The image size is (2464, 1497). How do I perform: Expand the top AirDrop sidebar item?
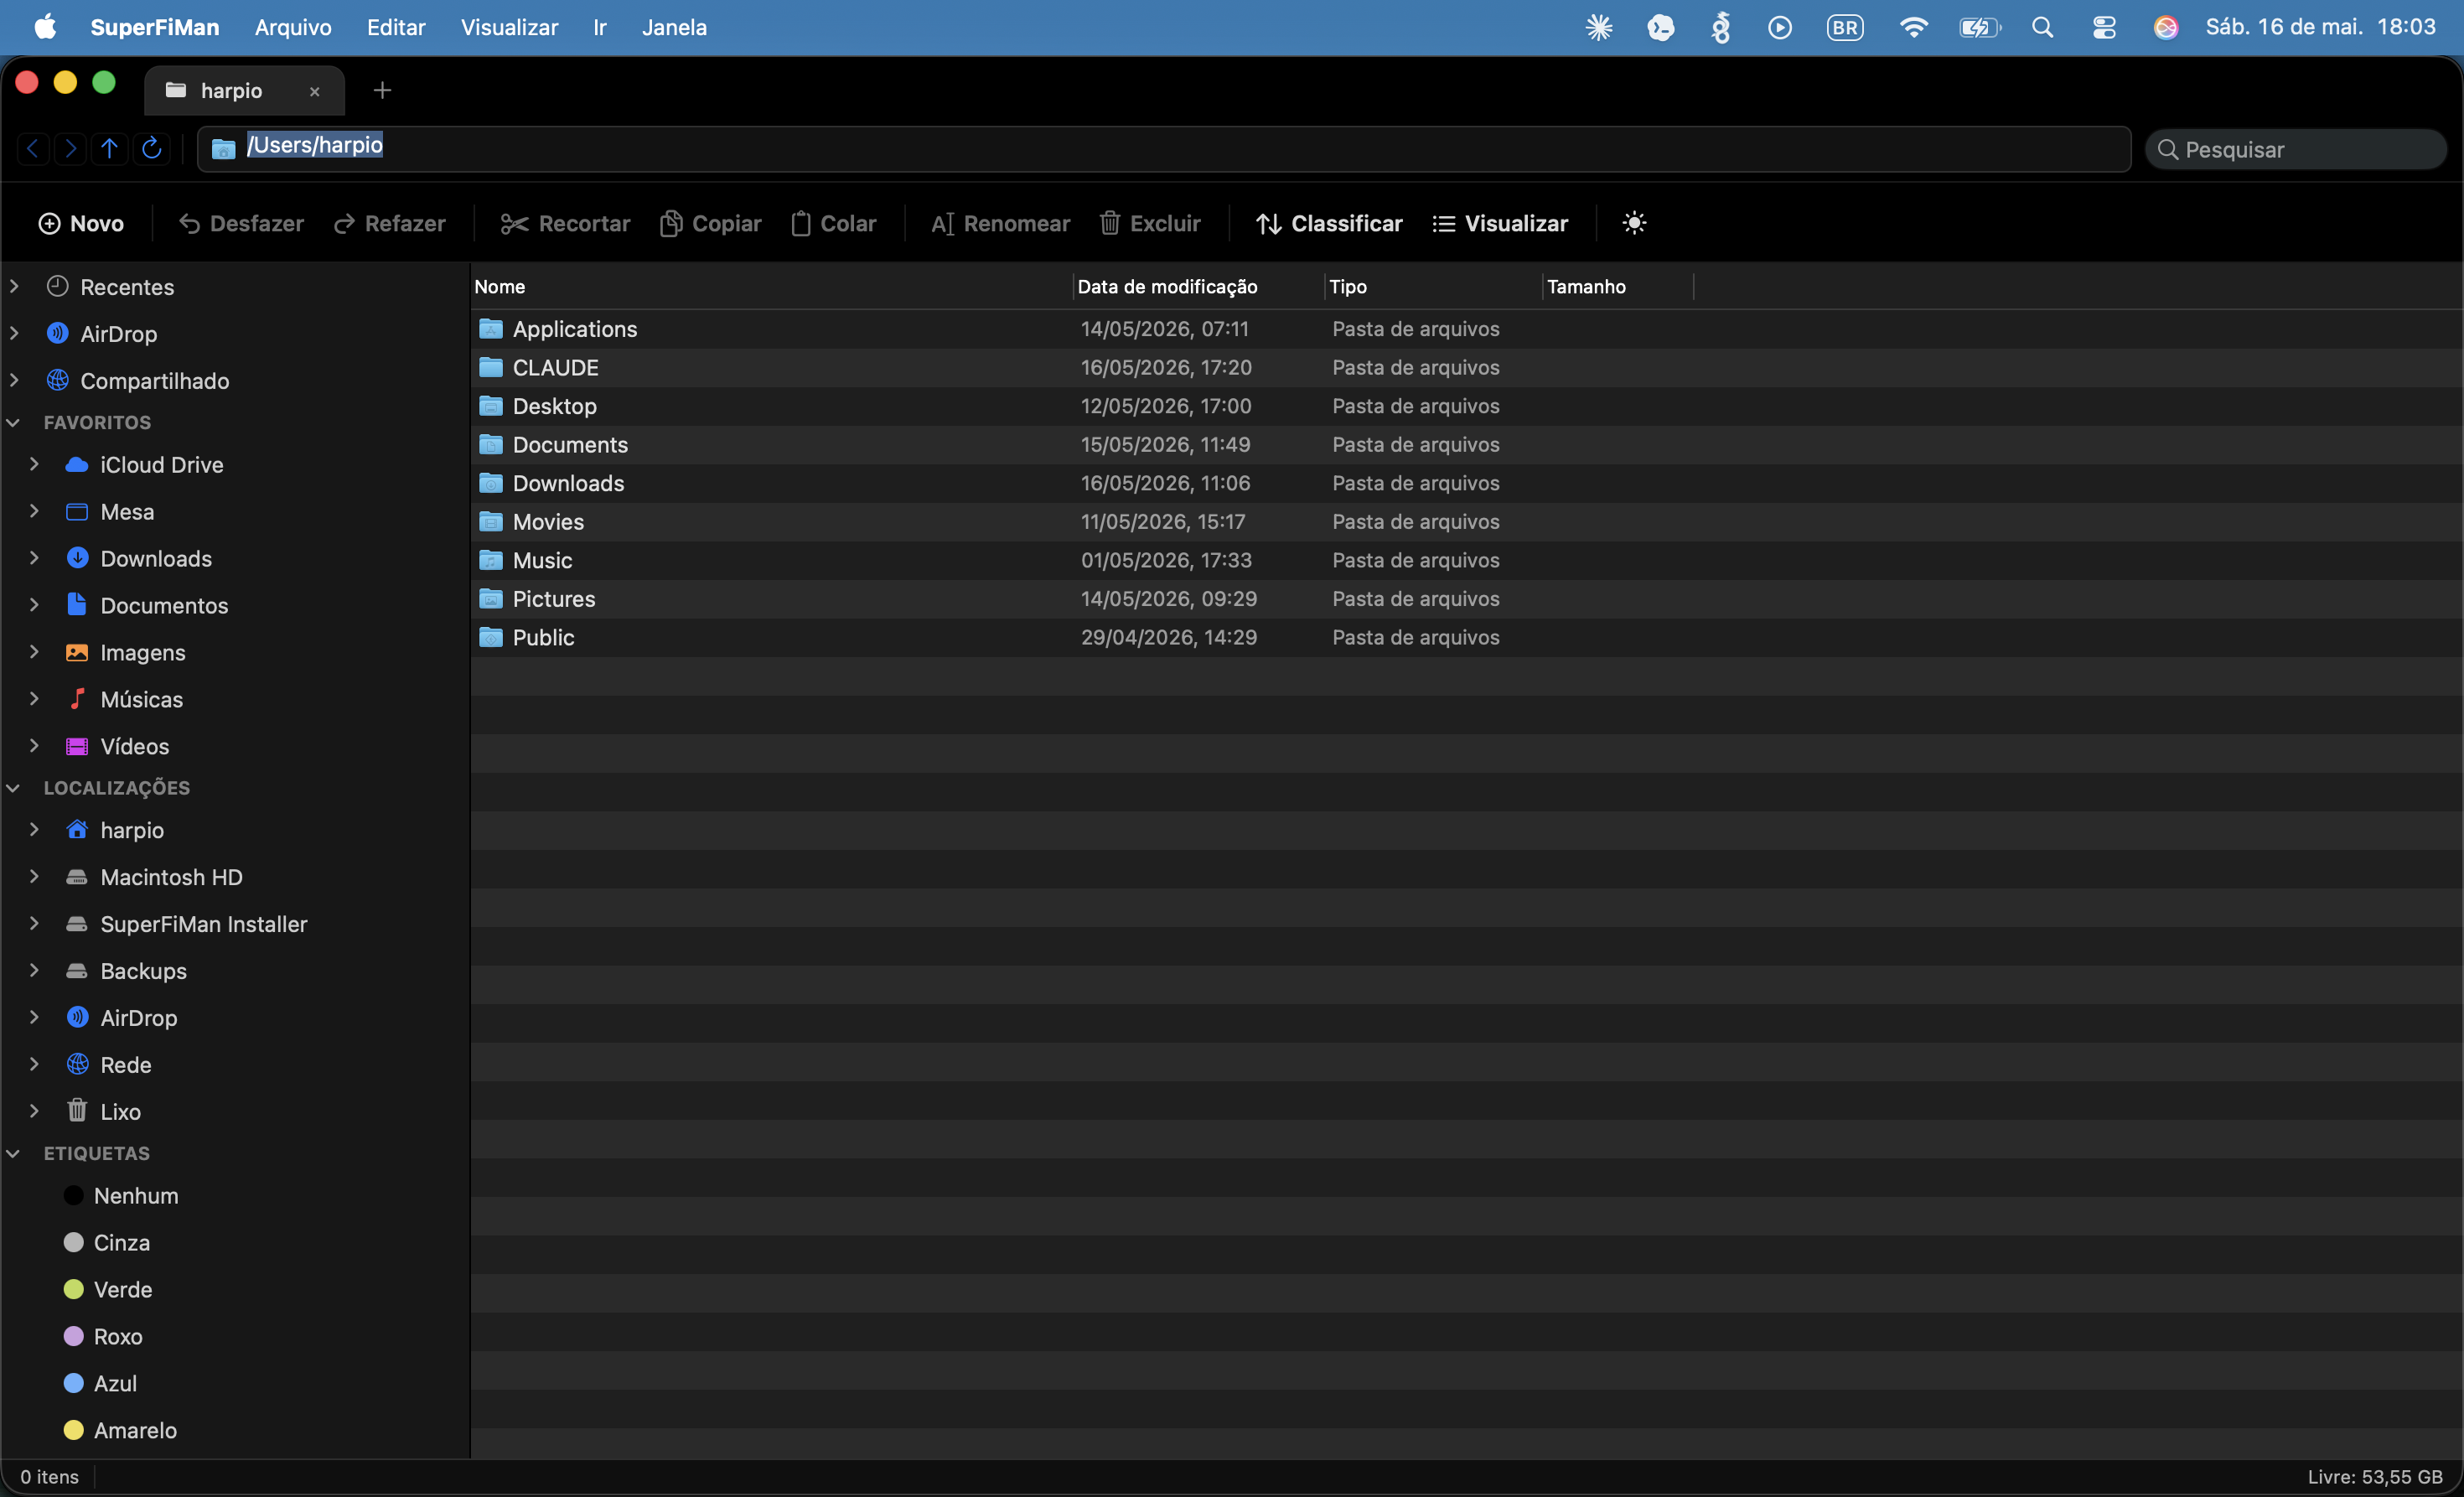(14, 333)
